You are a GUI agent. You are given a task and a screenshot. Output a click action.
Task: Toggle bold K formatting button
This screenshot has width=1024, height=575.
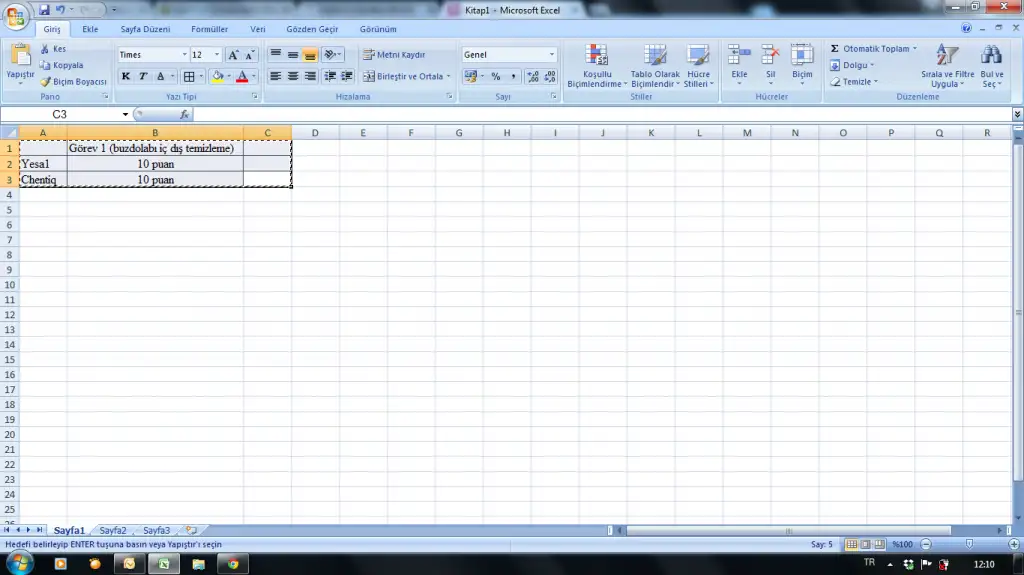click(x=126, y=77)
